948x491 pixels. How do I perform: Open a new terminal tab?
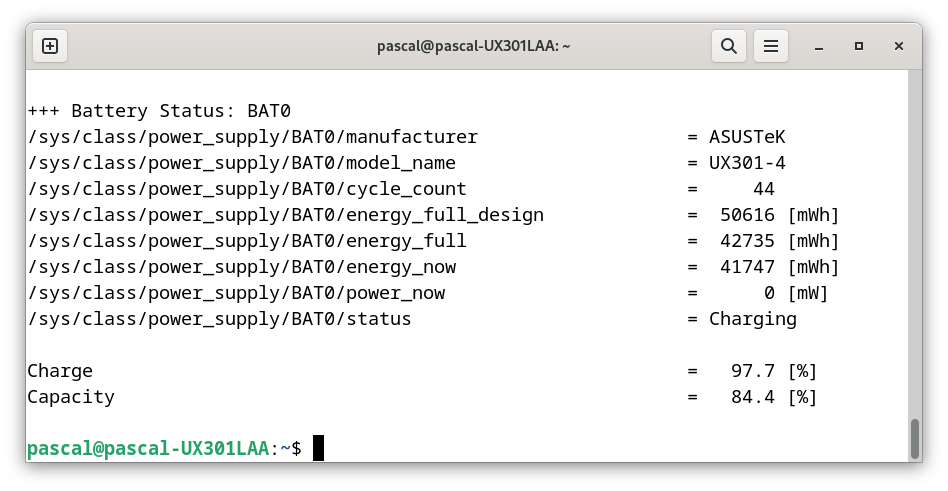pyautogui.click(x=50, y=46)
